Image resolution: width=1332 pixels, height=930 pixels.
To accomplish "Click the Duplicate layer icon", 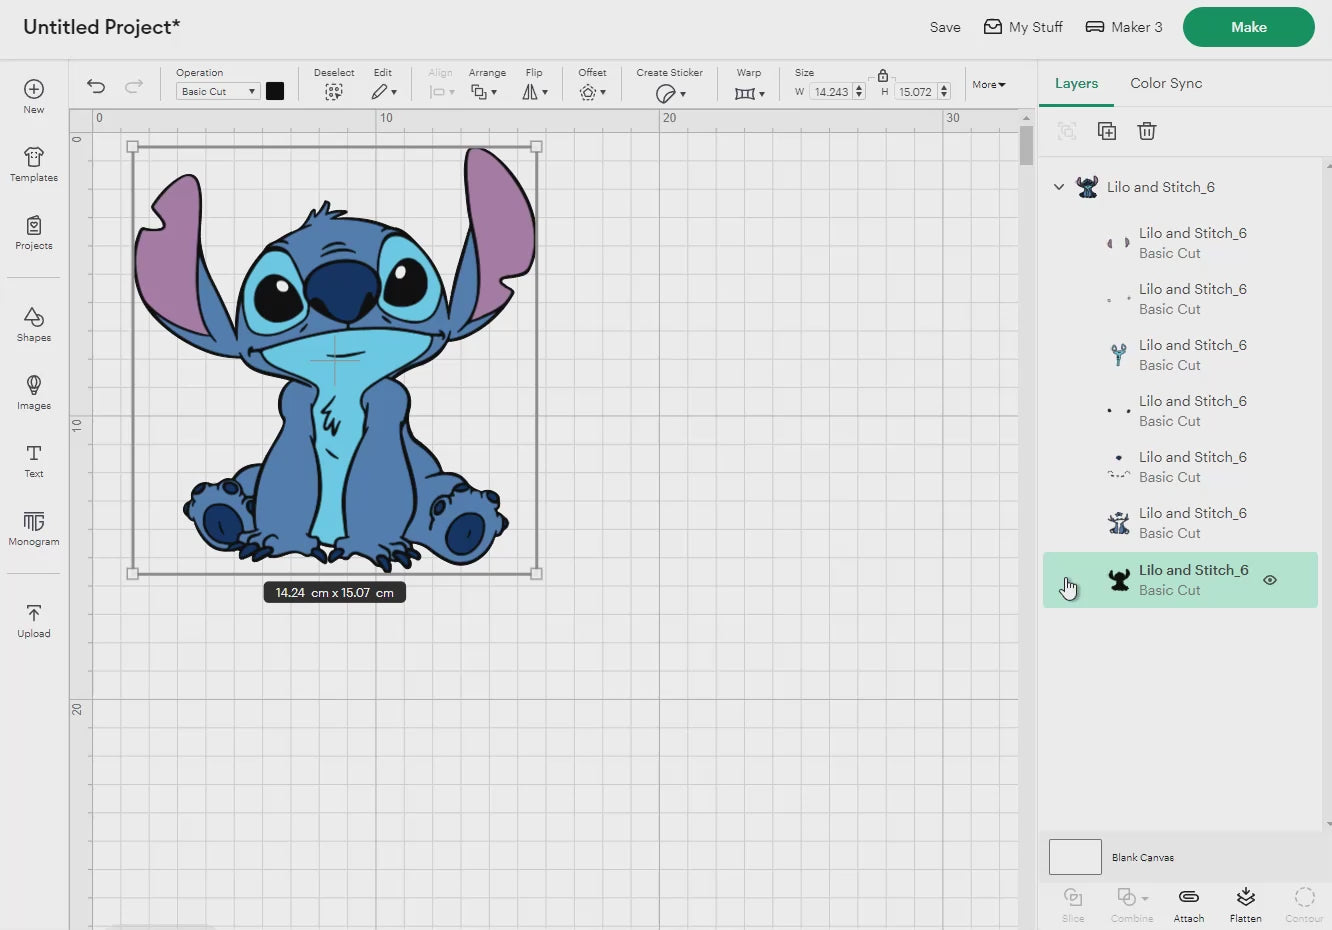I will pos(1107,131).
